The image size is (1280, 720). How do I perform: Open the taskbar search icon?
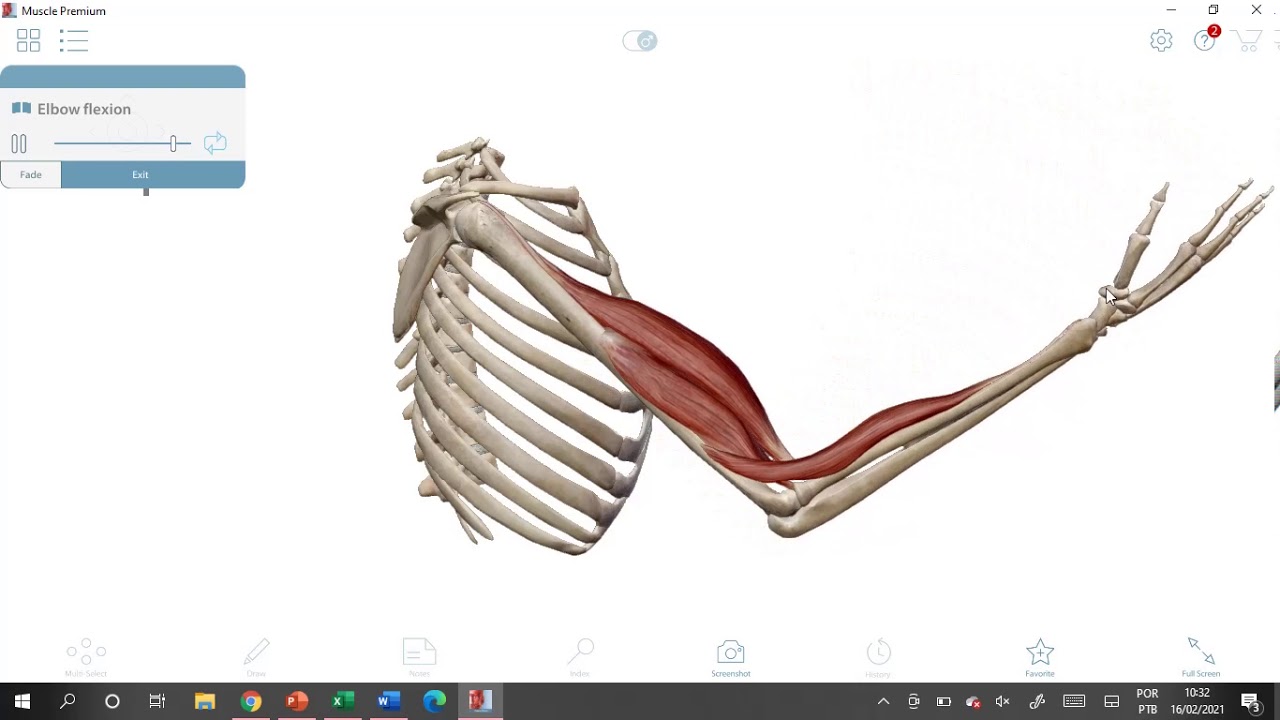(68, 701)
